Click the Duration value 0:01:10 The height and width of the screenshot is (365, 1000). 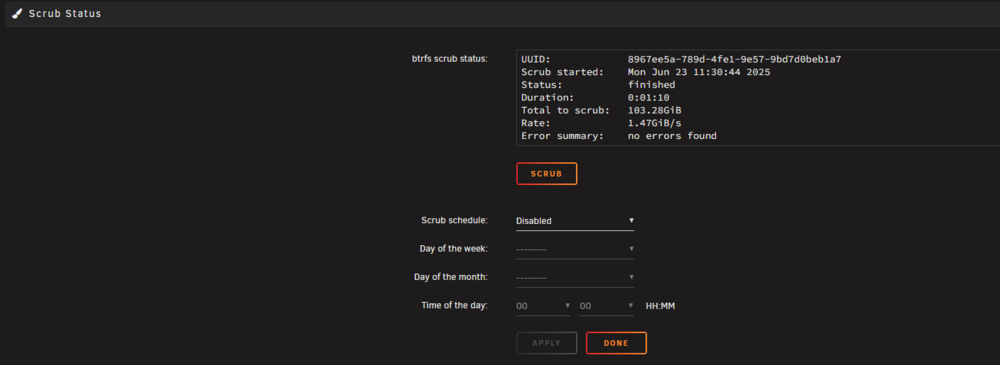point(649,98)
